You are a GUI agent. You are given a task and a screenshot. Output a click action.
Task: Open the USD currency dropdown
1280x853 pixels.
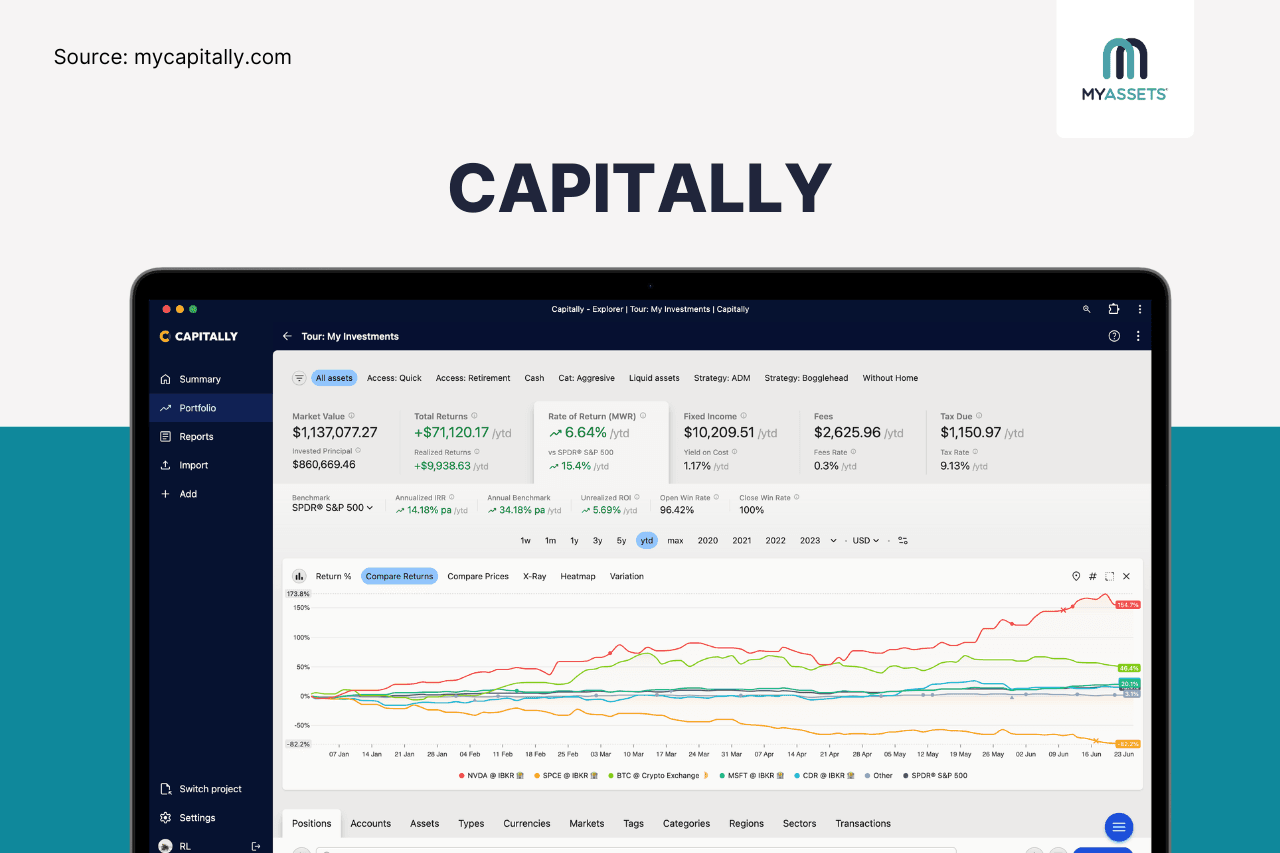tap(866, 540)
